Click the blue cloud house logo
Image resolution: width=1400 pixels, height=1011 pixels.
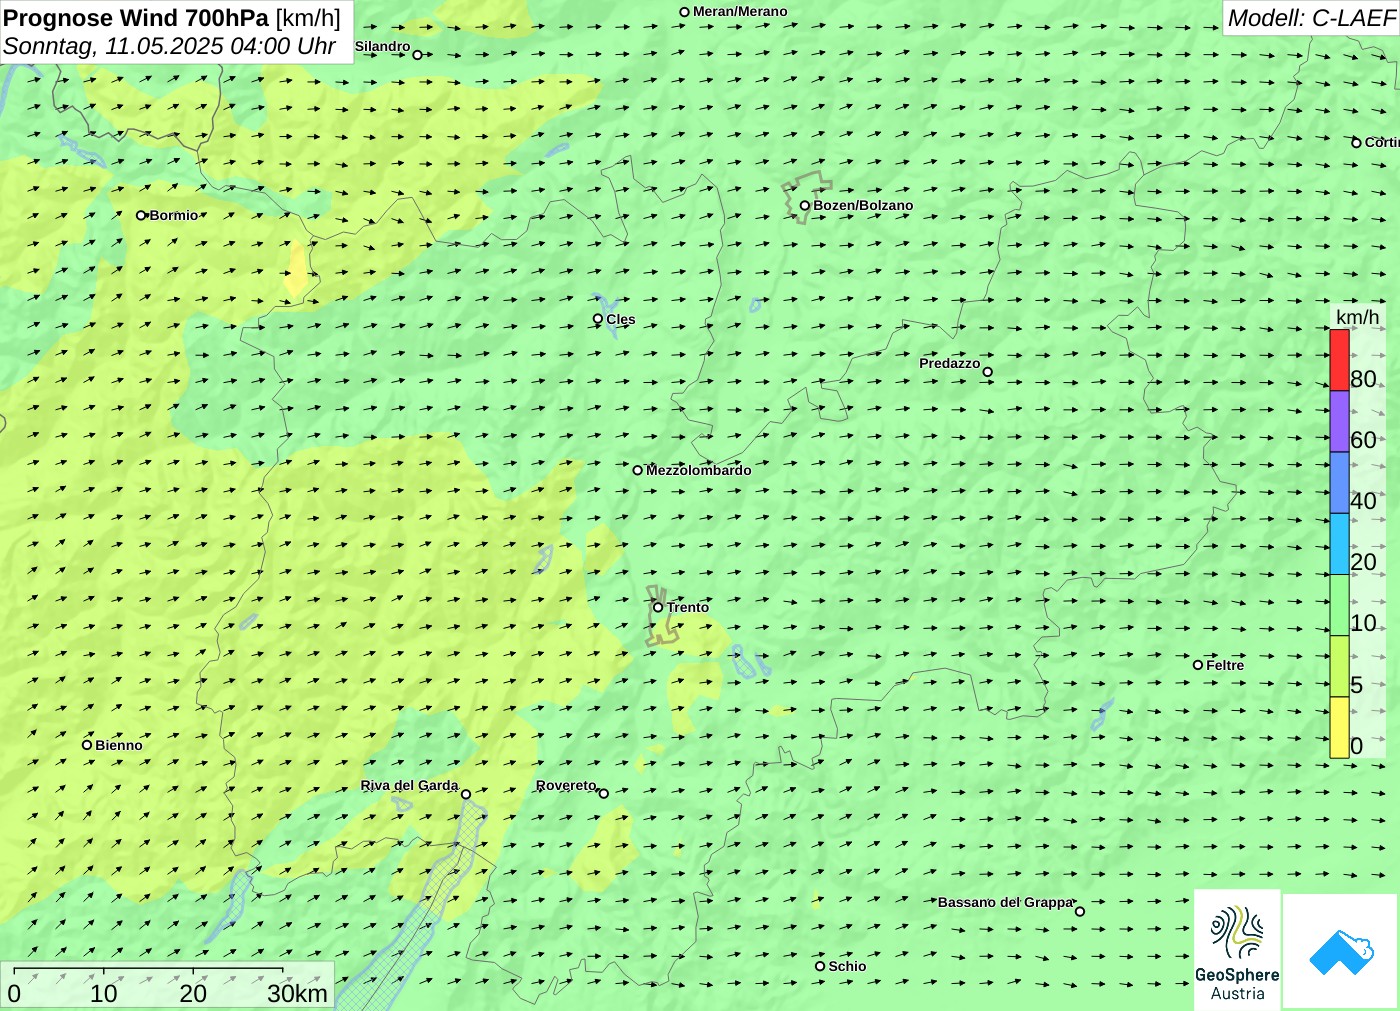[1341, 952]
